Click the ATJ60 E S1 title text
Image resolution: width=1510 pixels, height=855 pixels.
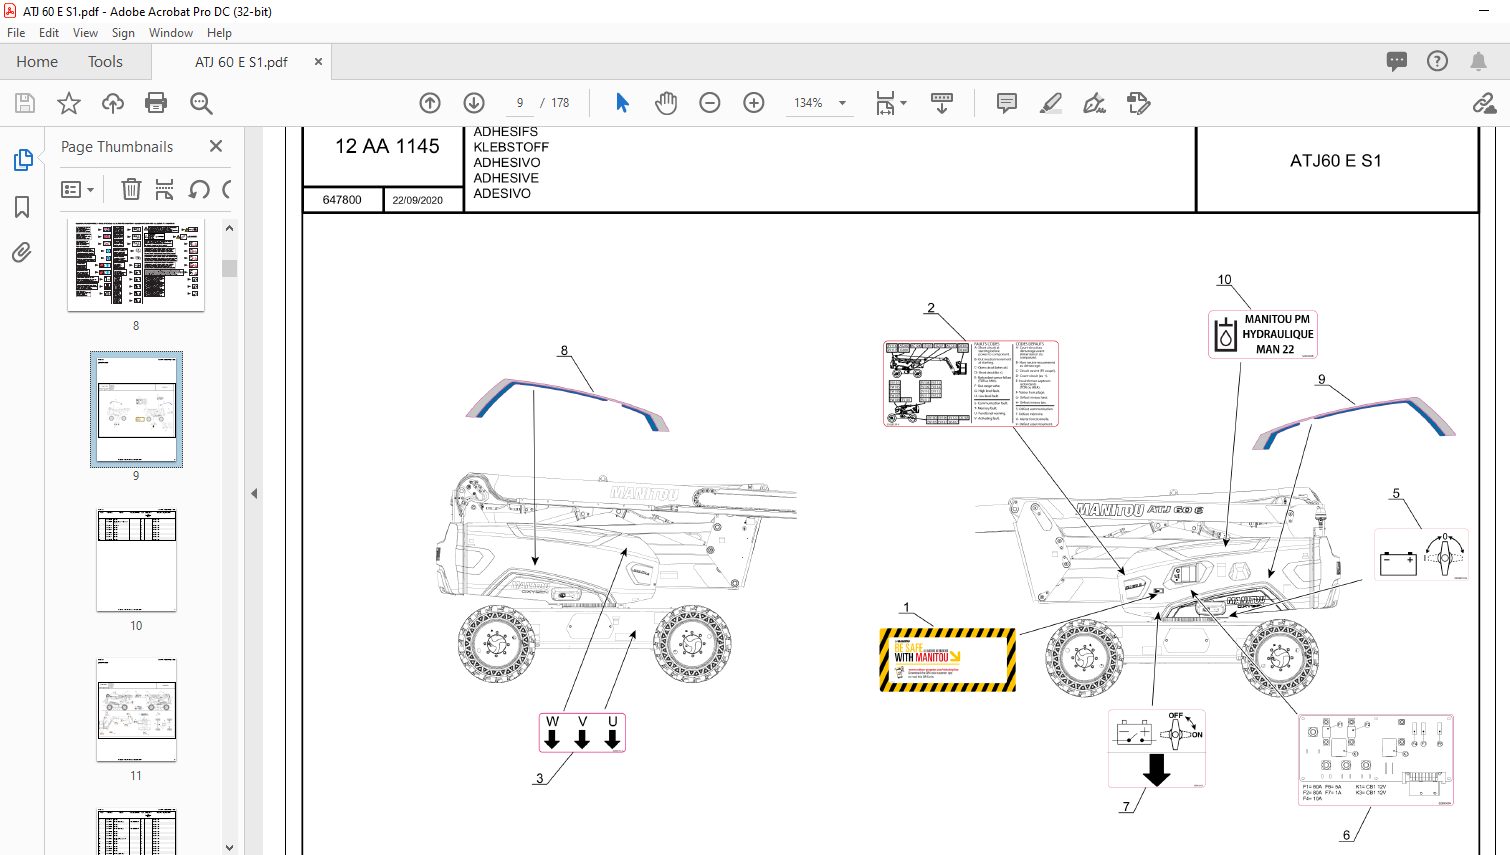pyautogui.click(x=1336, y=161)
